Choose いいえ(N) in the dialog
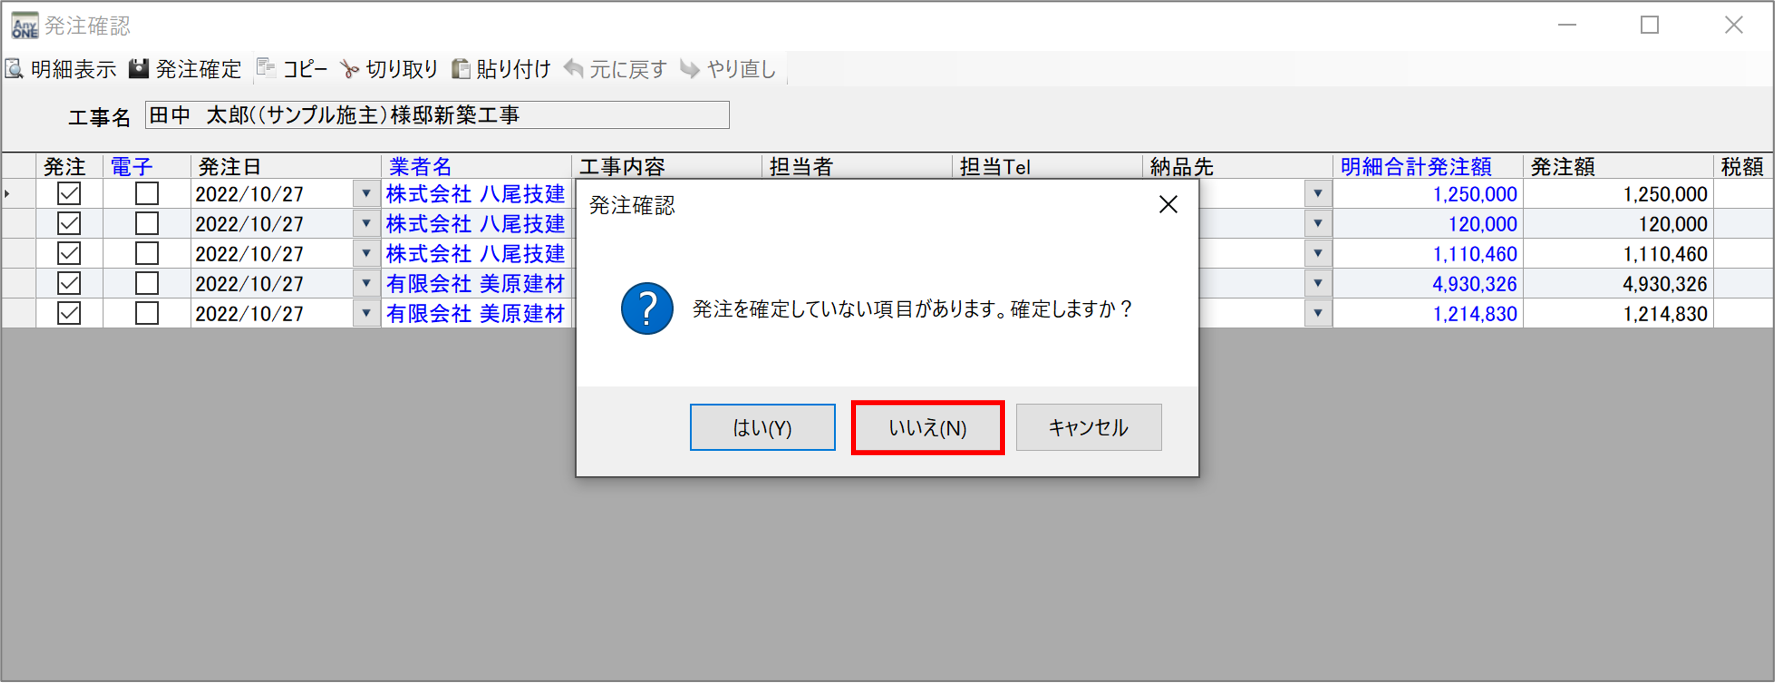The width and height of the screenshot is (1775, 683). (x=928, y=427)
